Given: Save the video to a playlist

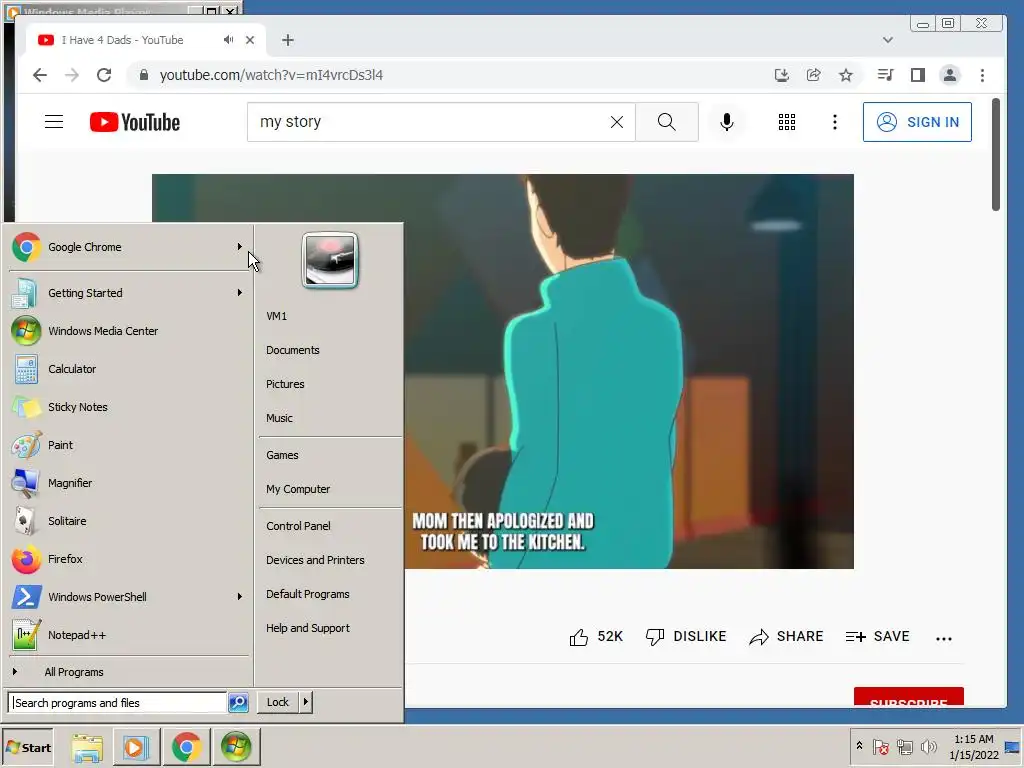Looking at the screenshot, I should pyautogui.click(x=878, y=637).
